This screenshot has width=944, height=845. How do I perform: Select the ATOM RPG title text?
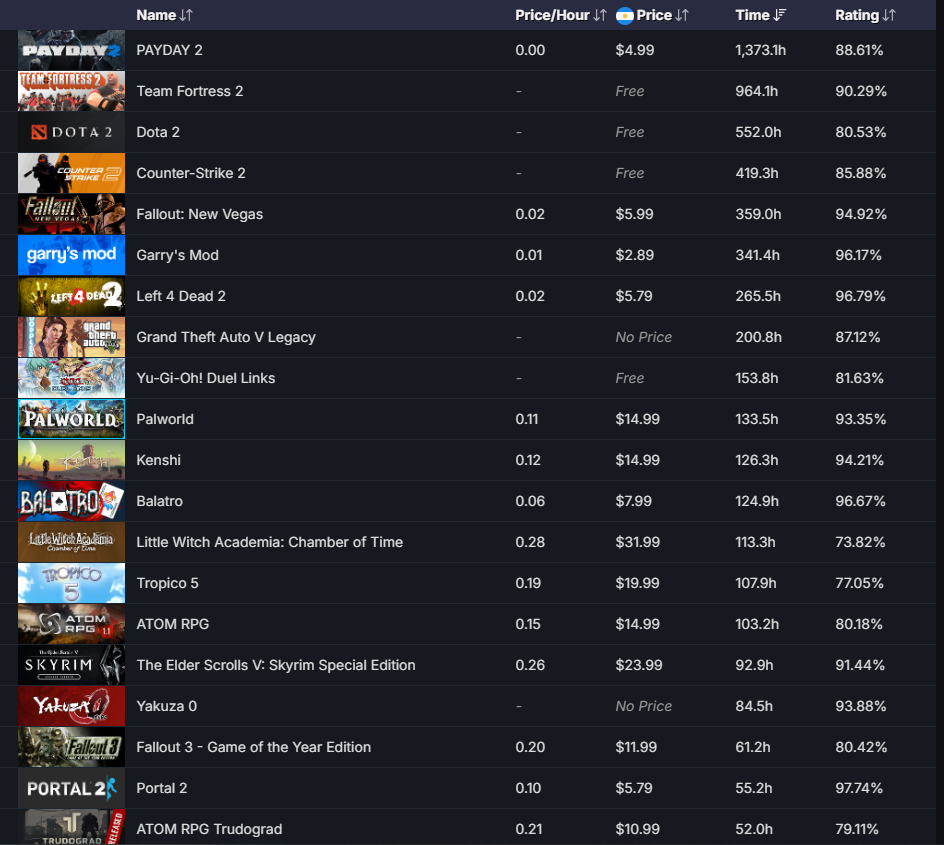[x=172, y=624]
